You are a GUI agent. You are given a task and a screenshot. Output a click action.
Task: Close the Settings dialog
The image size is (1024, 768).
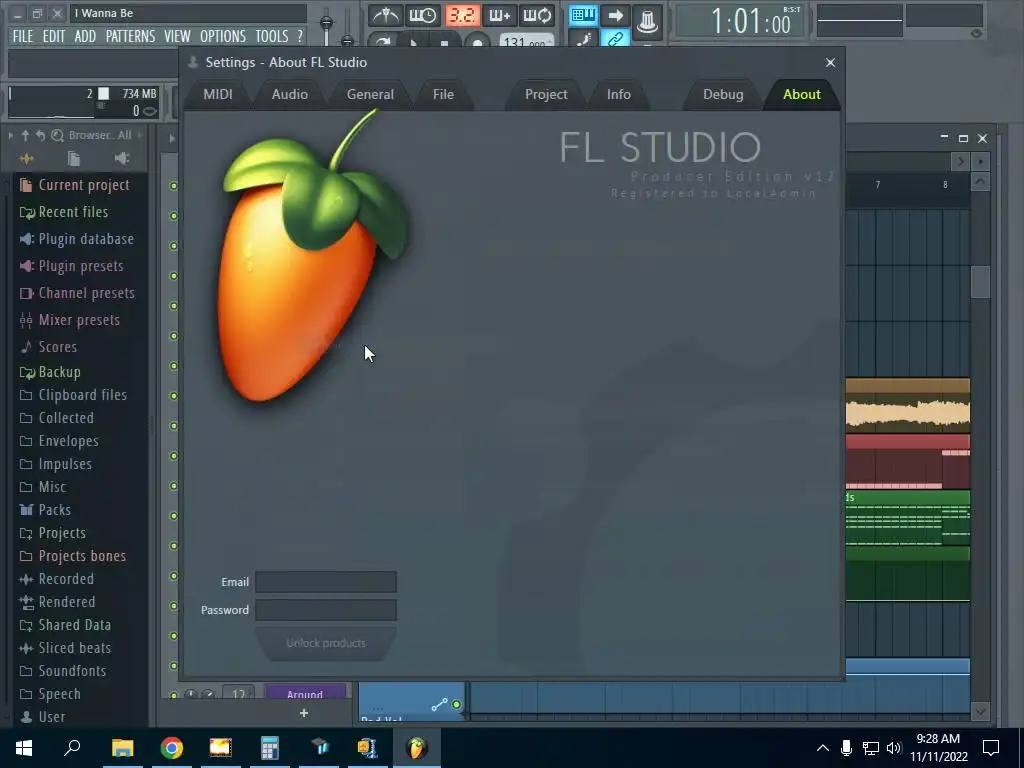[x=830, y=63]
